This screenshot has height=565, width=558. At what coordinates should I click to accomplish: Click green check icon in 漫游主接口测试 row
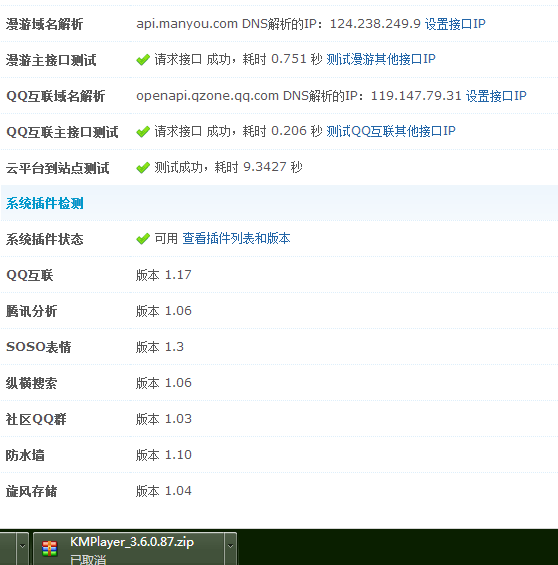coord(143,59)
